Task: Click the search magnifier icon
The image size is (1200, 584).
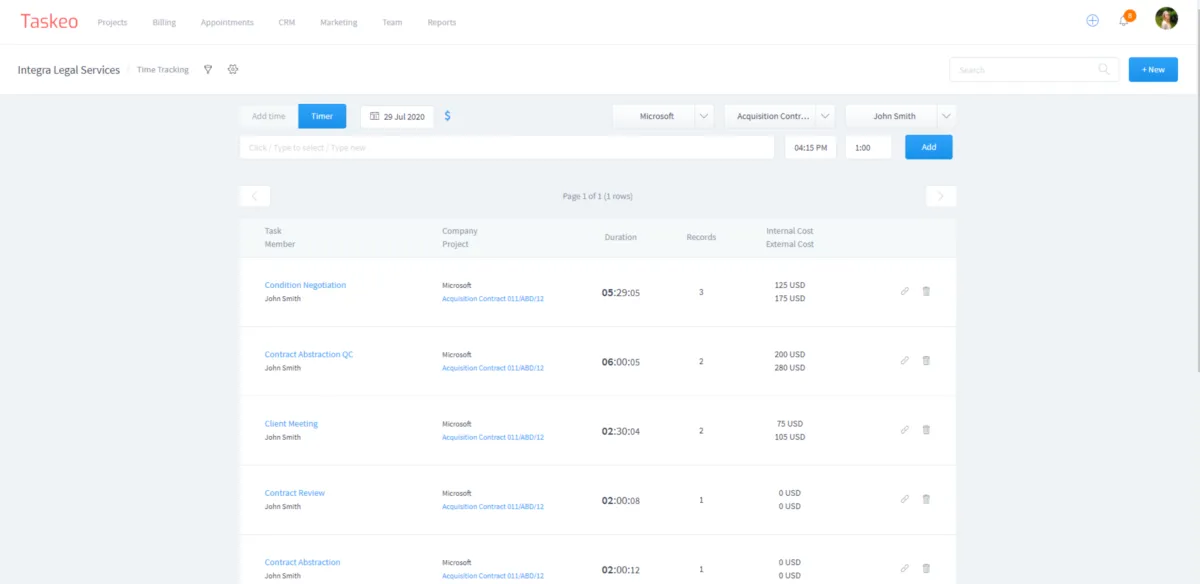Action: click(x=1104, y=70)
